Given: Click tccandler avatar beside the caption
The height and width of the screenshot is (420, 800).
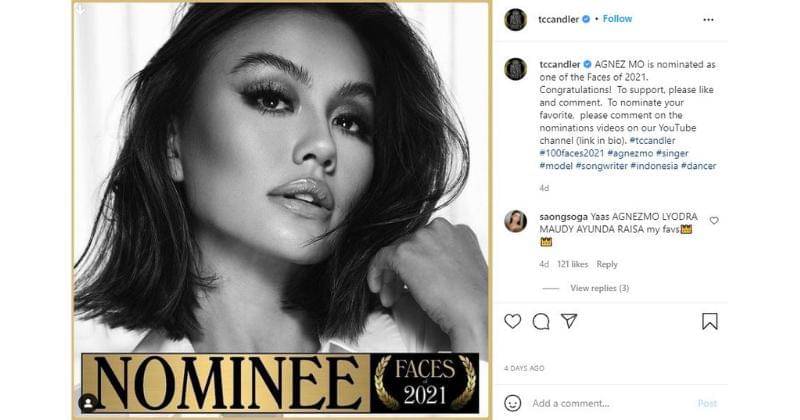Looking at the screenshot, I should [x=515, y=68].
